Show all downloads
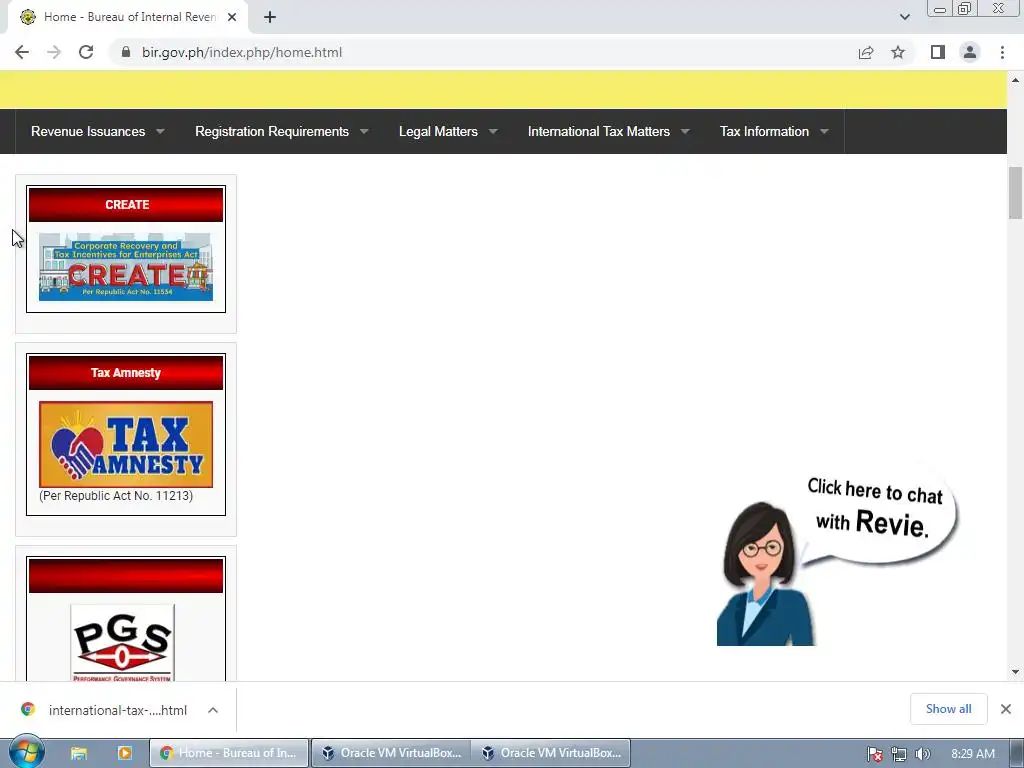 [948, 709]
